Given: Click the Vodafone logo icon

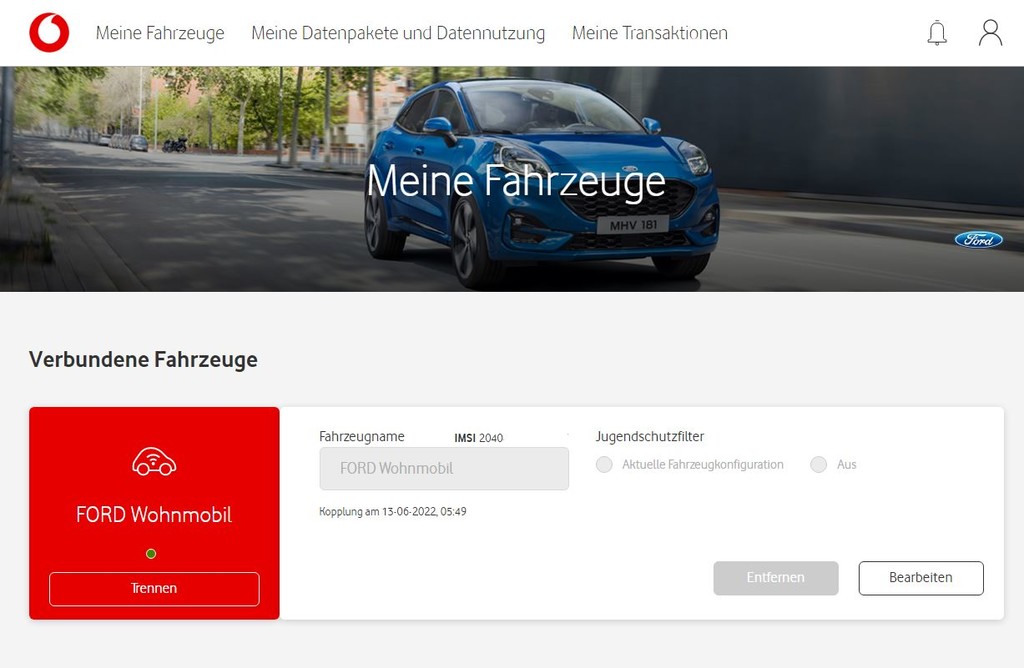Looking at the screenshot, I should (x=49, y=33).
